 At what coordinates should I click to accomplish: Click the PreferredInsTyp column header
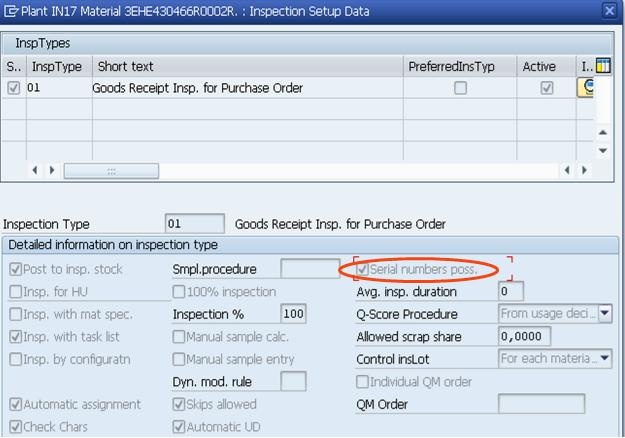[x=460, y=66]
